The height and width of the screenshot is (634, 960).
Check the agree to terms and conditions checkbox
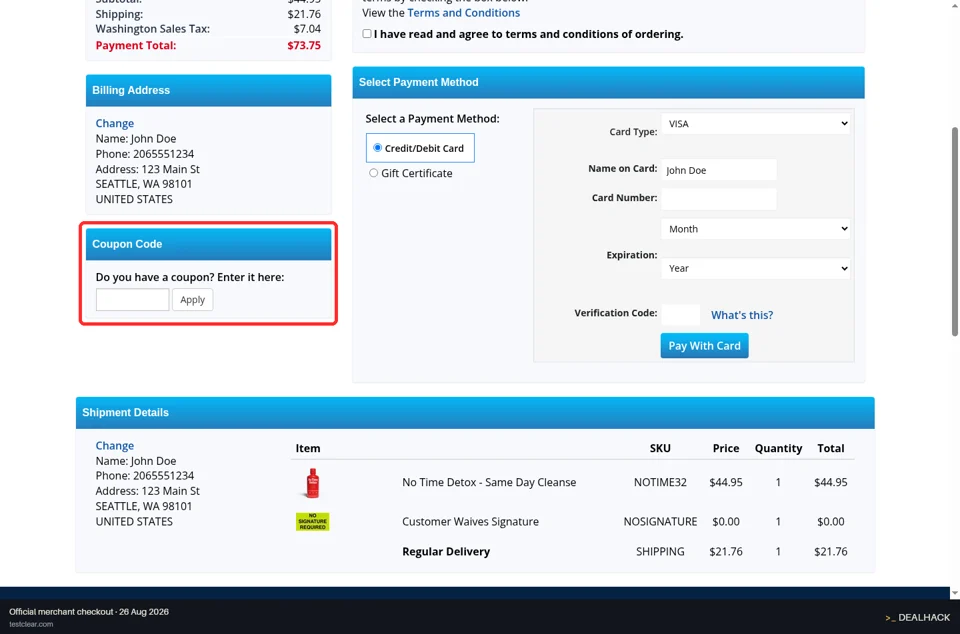(x=367, y=34)
